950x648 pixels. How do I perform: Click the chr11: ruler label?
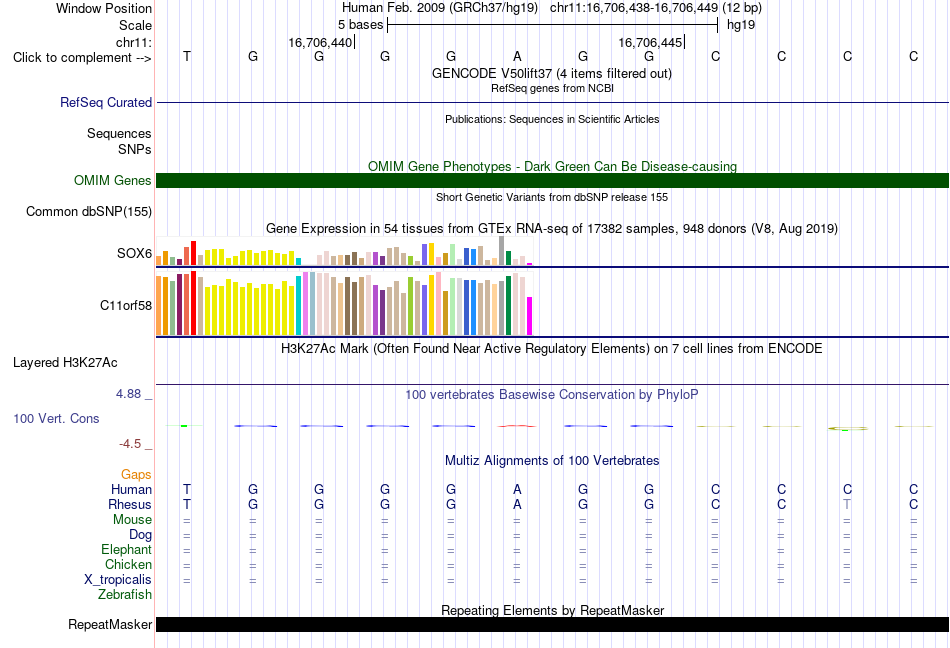point(134,42)
